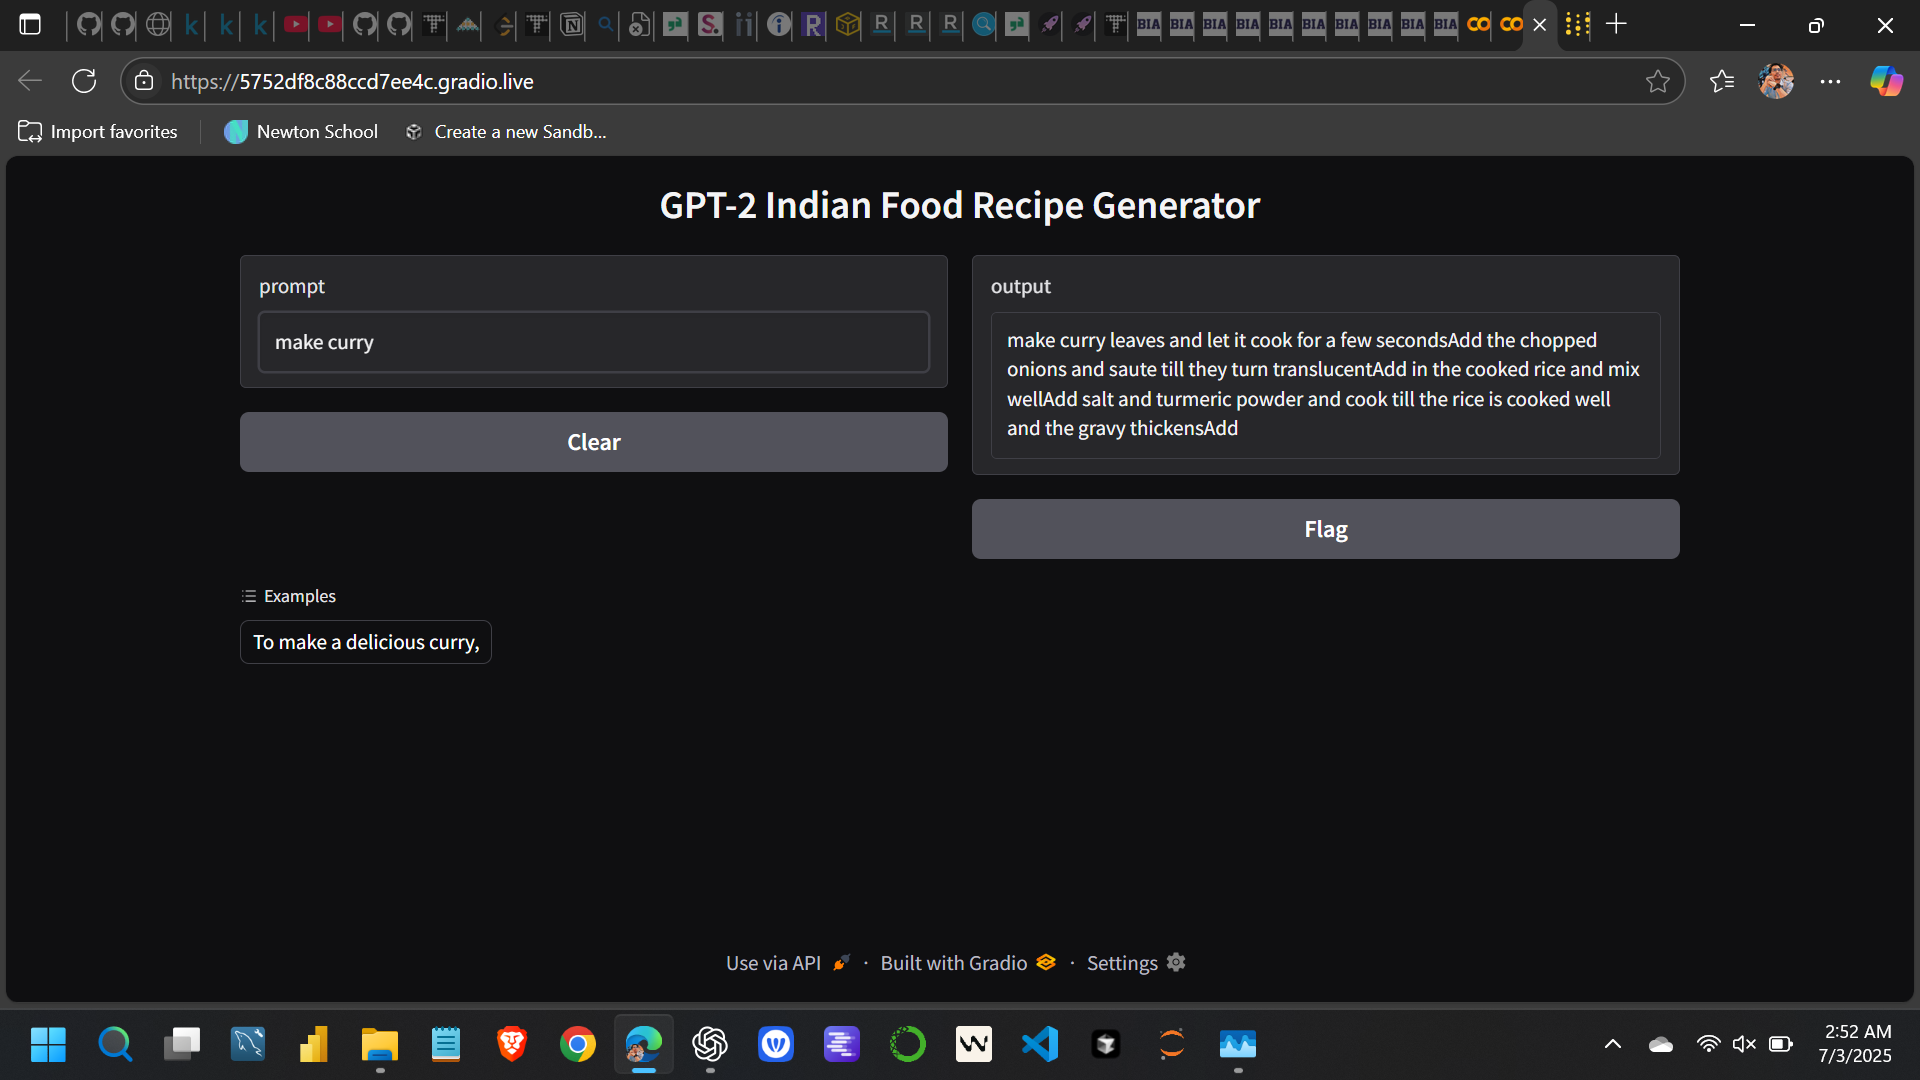Flag the generated recipe output
Viewport: 1920px width, 1080px height.
[x=1325, y=529]
